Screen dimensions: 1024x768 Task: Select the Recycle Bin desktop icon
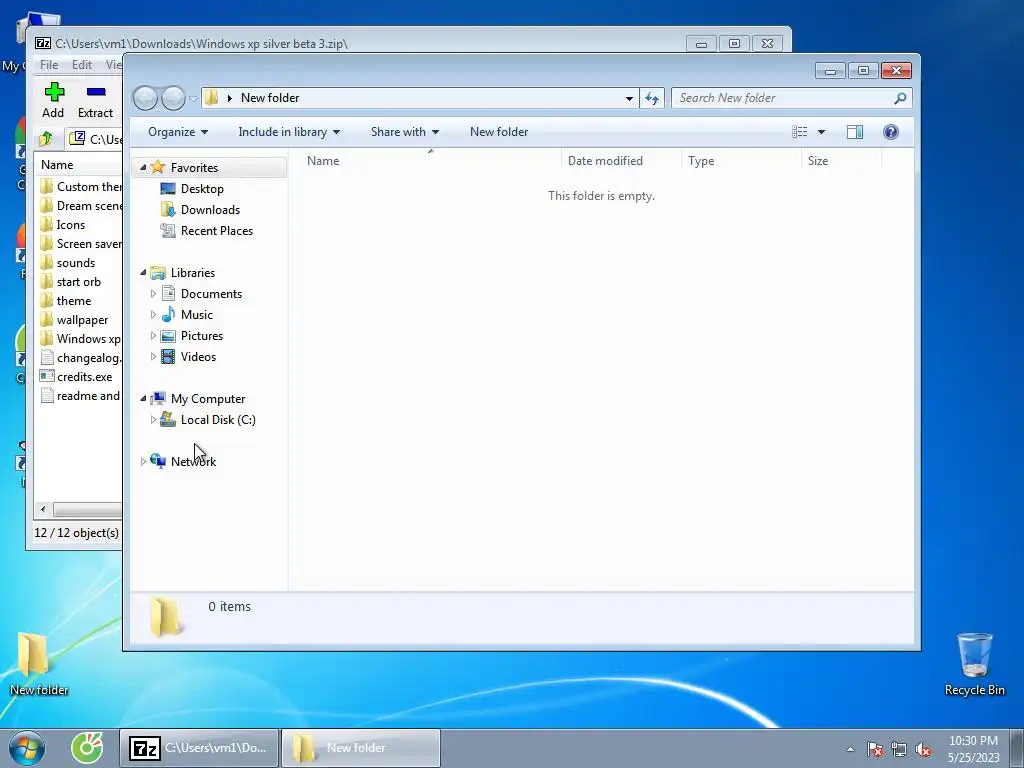(x=974, y=663)
